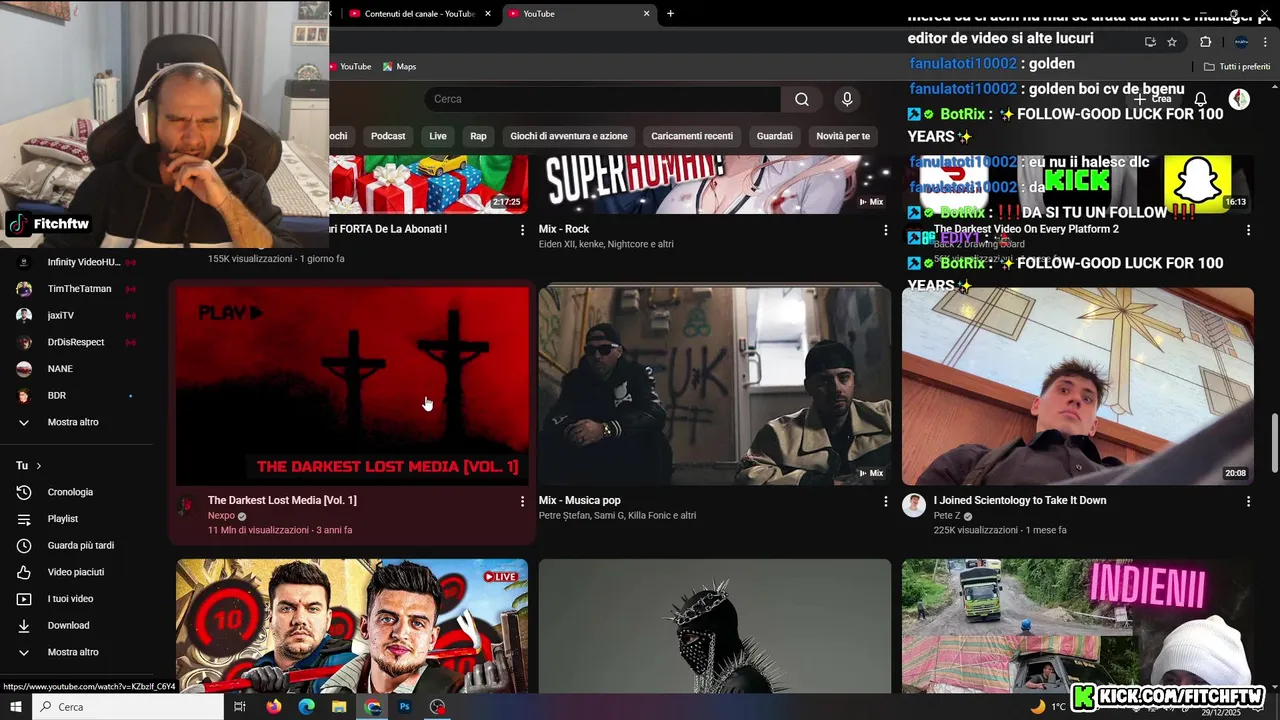This screenshot has width=1280, height=720.
Task: Open the Mix - Musica pop thumbnail
Action: pos(715,386)
